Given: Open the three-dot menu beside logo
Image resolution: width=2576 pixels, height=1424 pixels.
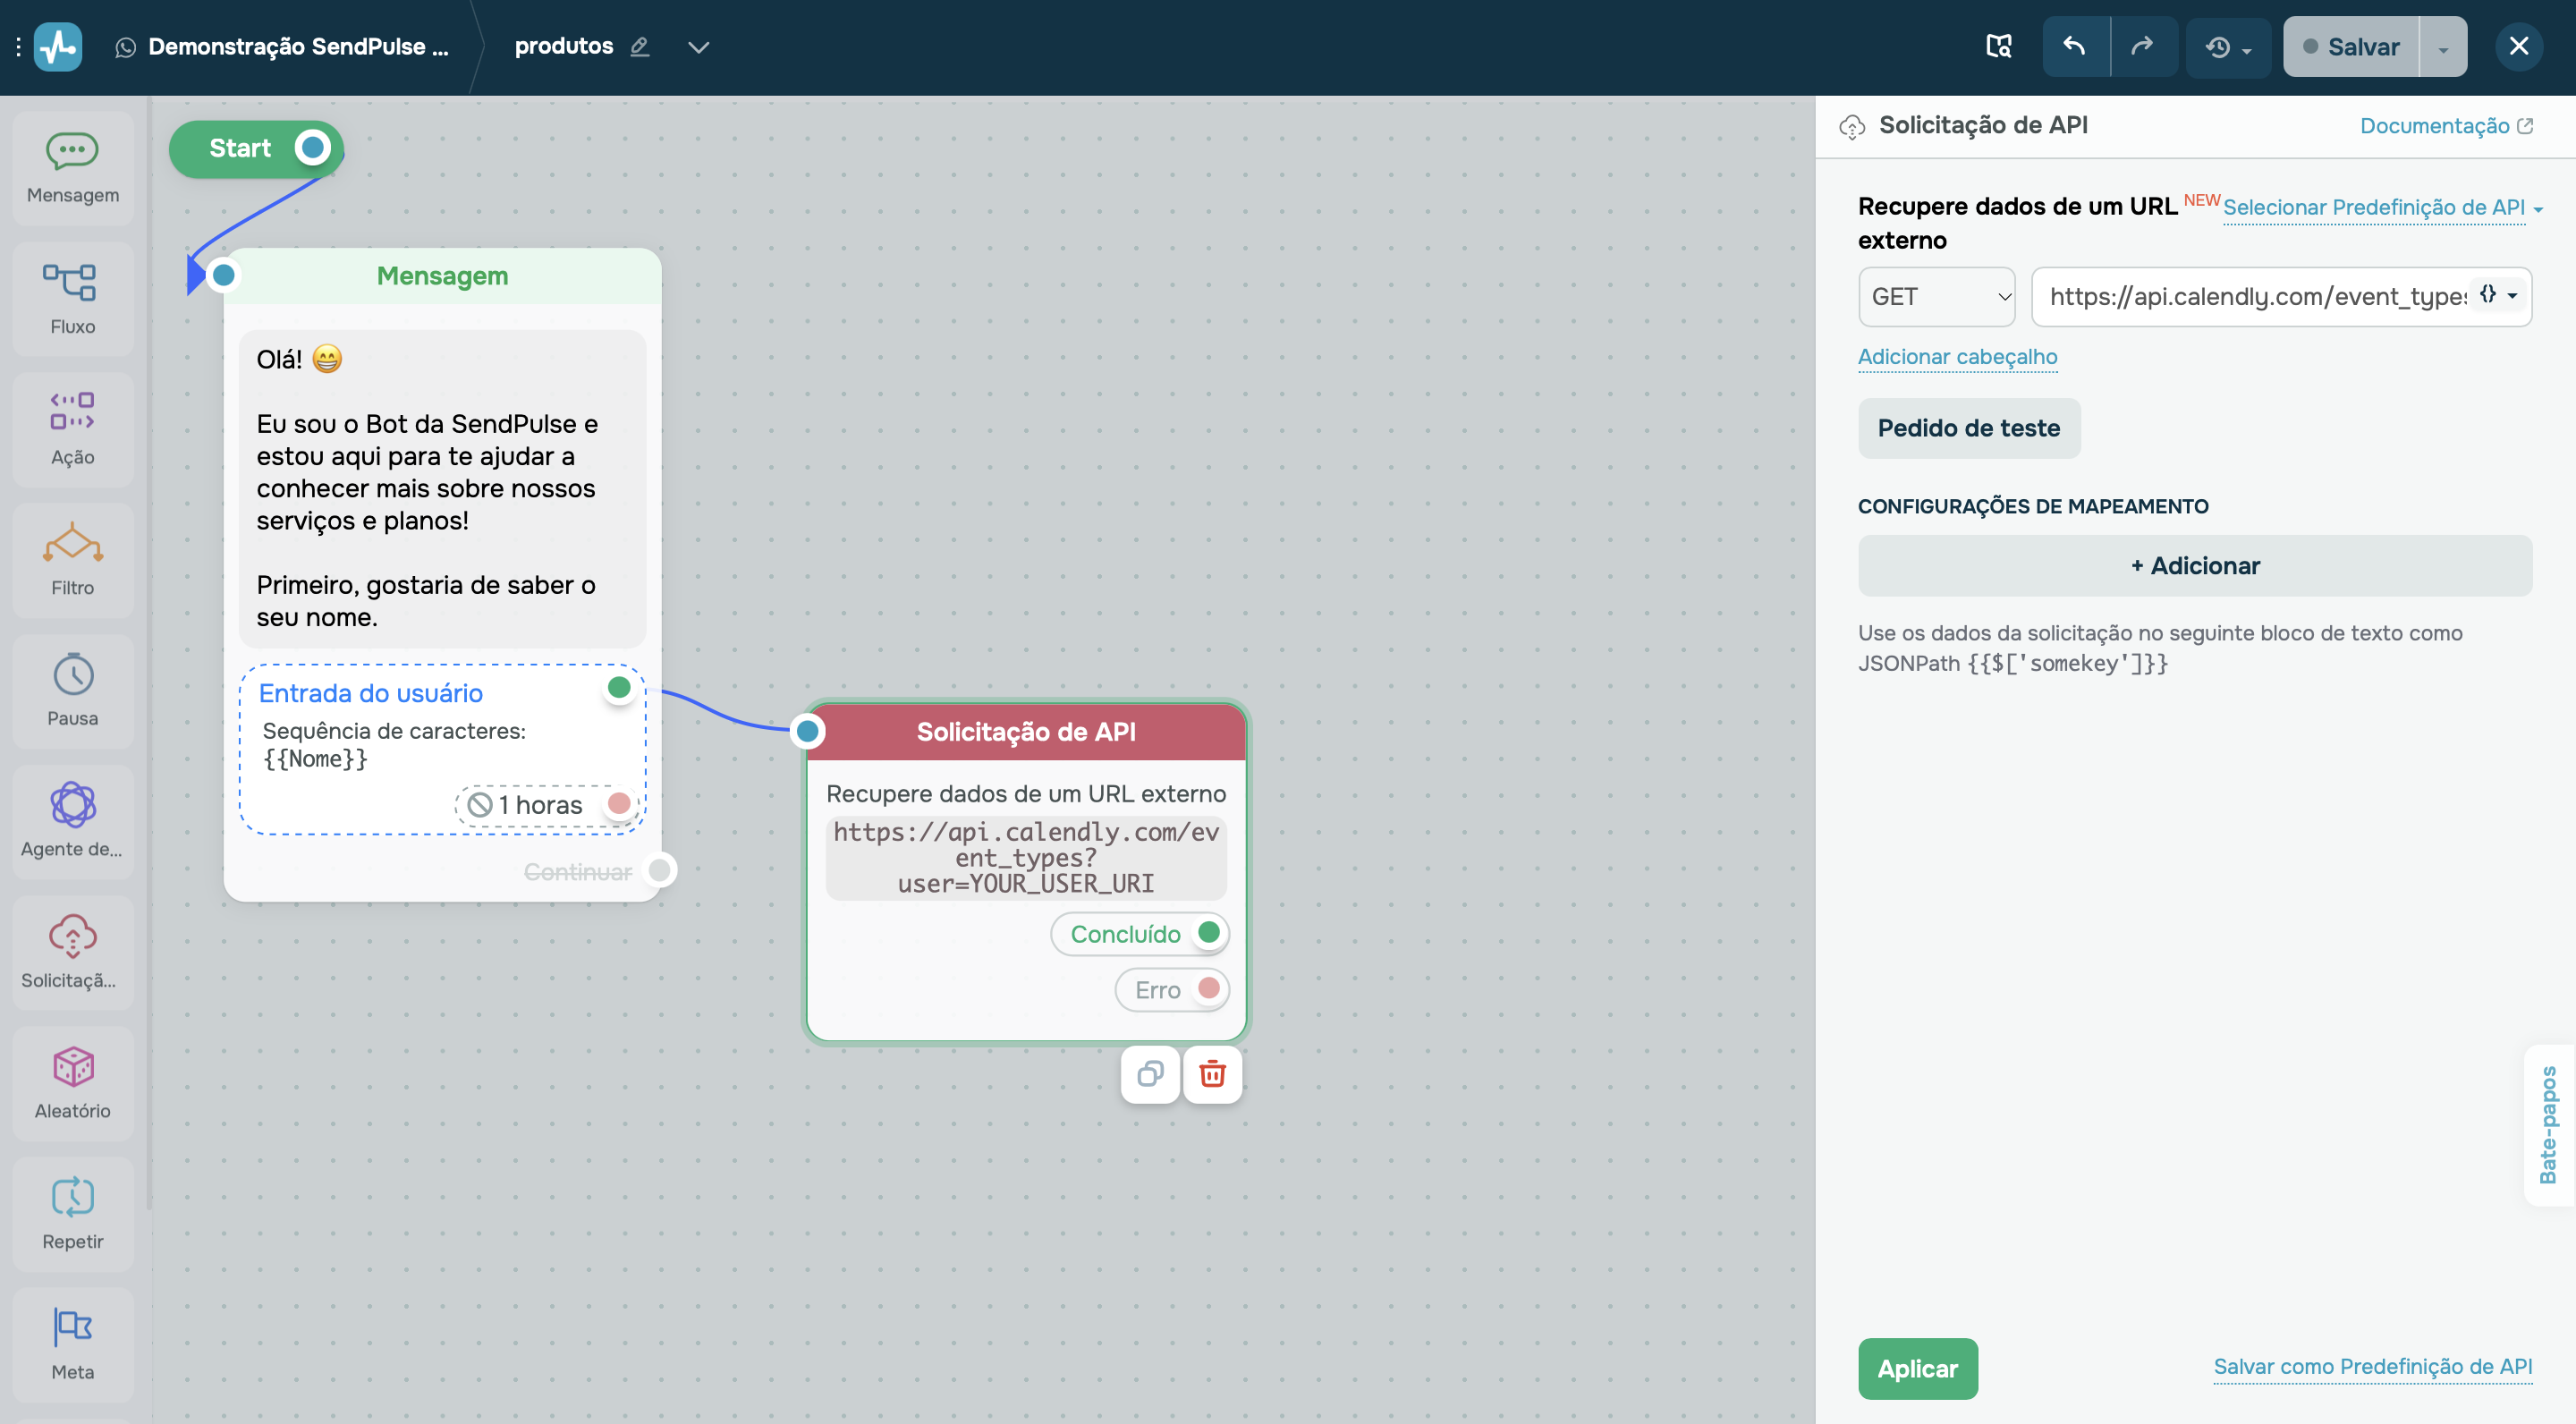Looking at the screenshot, I should tap(18, 47).
